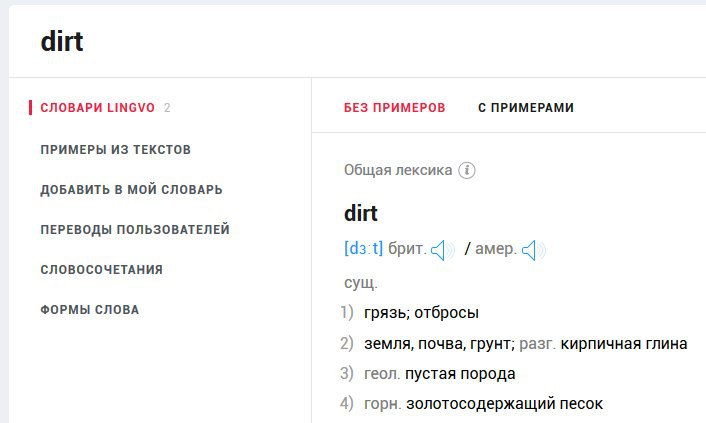Click translation 'земля, почва, грунт'
Screen dimensions: 706x423
[439, 344]
